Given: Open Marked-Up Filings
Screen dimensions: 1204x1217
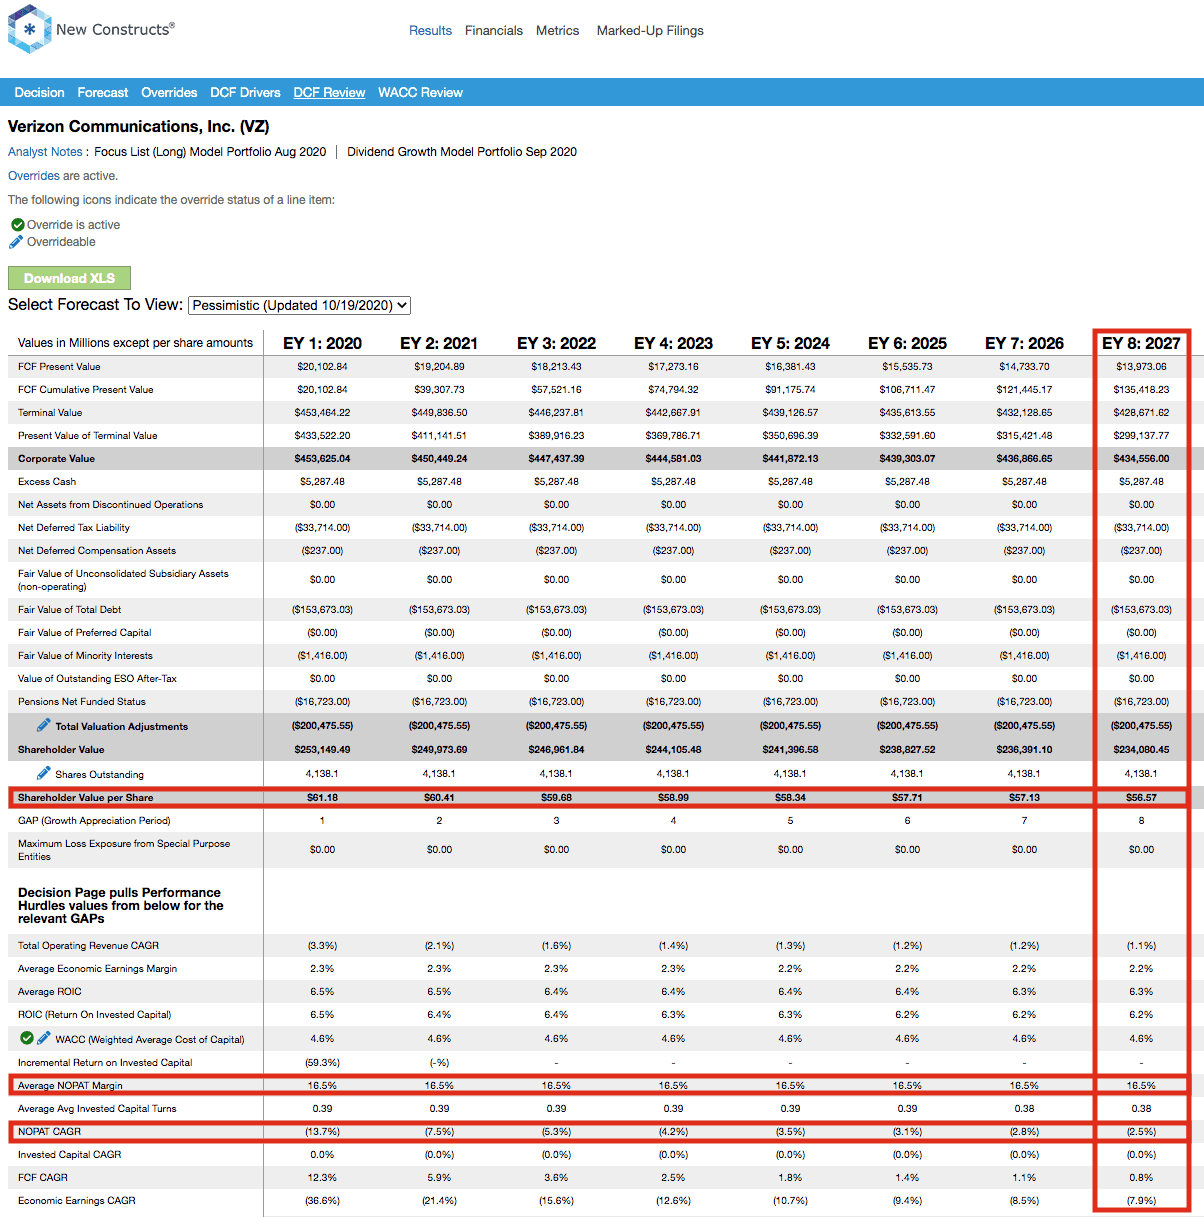Looking at the screenshot, I should (x=650, y=31).
